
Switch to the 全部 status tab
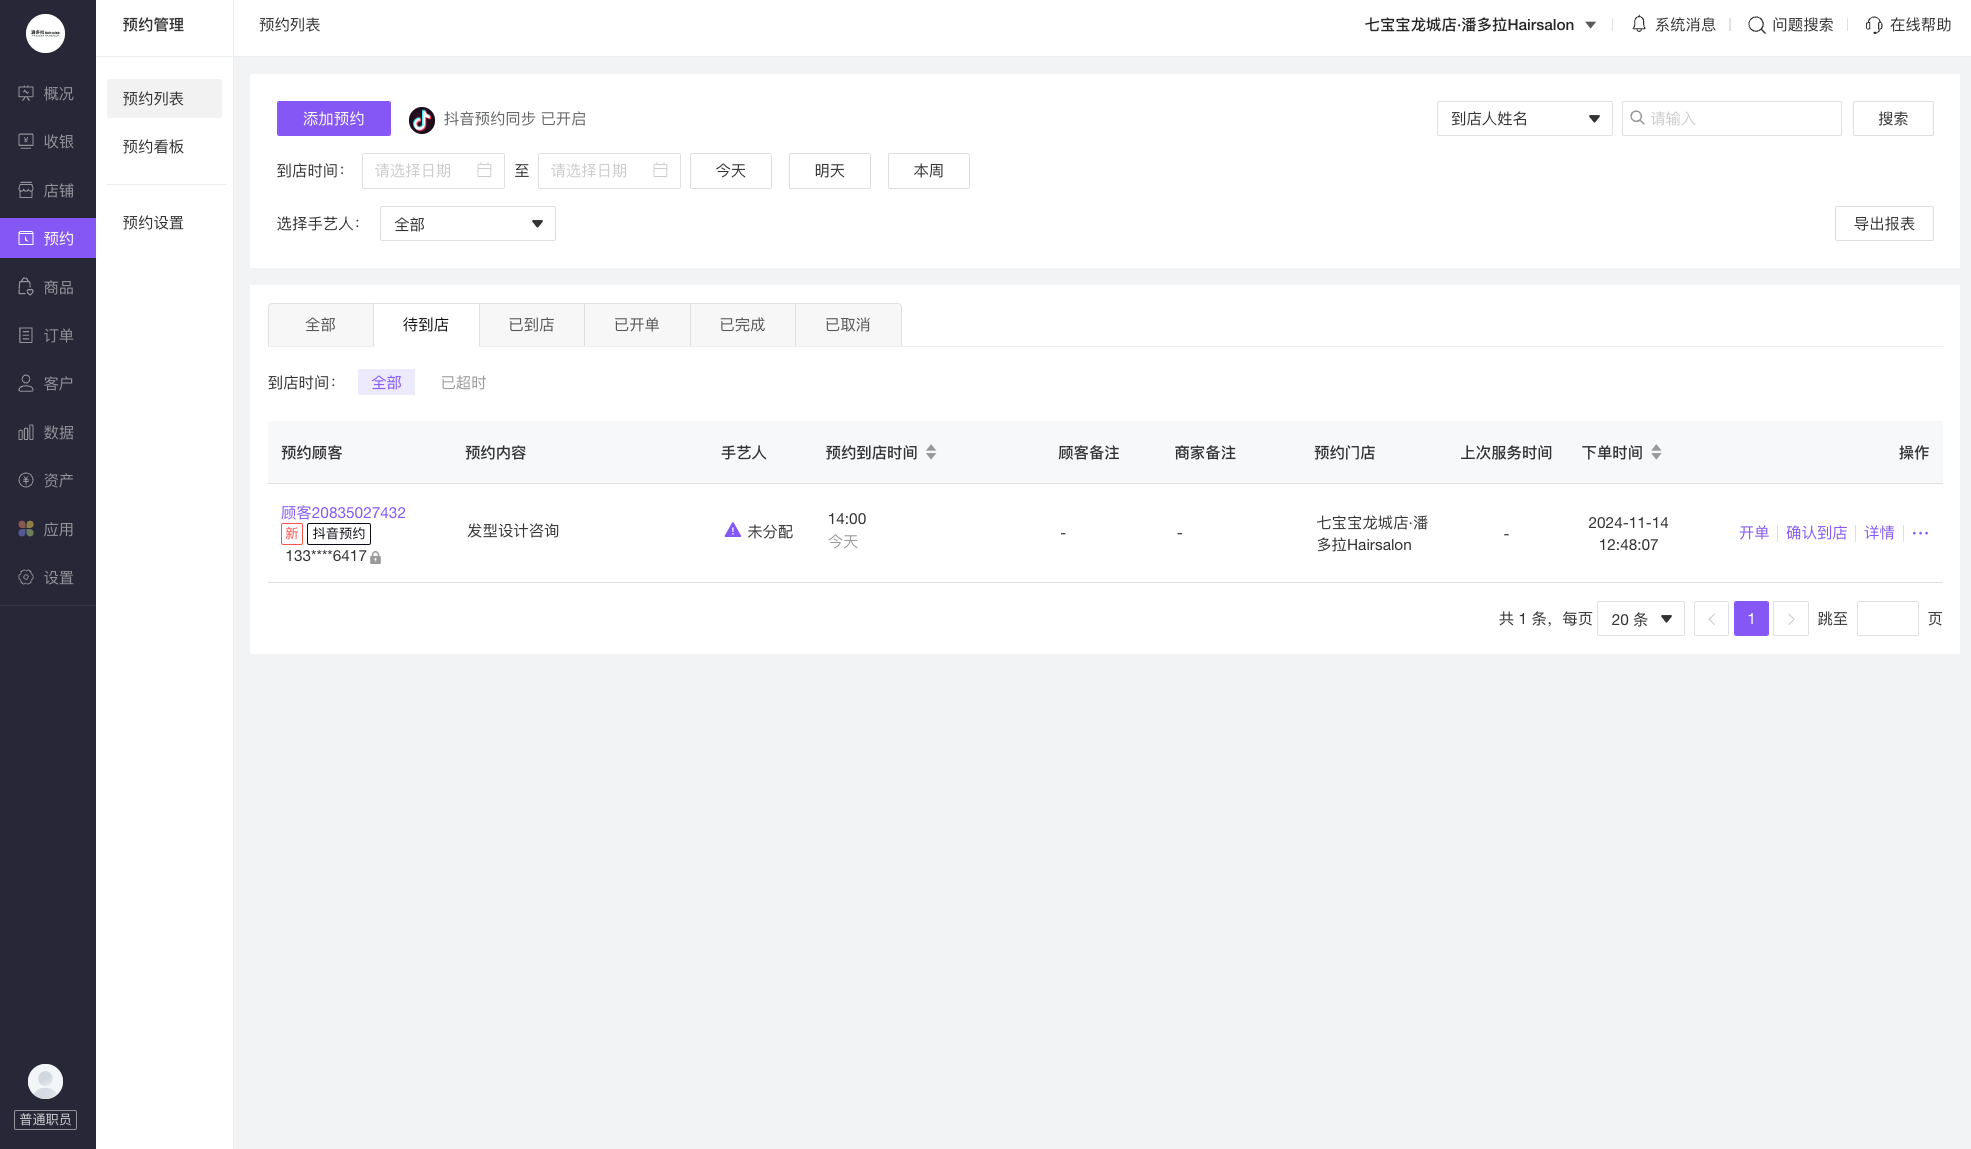pyautogui.click(x=321, y=325)
